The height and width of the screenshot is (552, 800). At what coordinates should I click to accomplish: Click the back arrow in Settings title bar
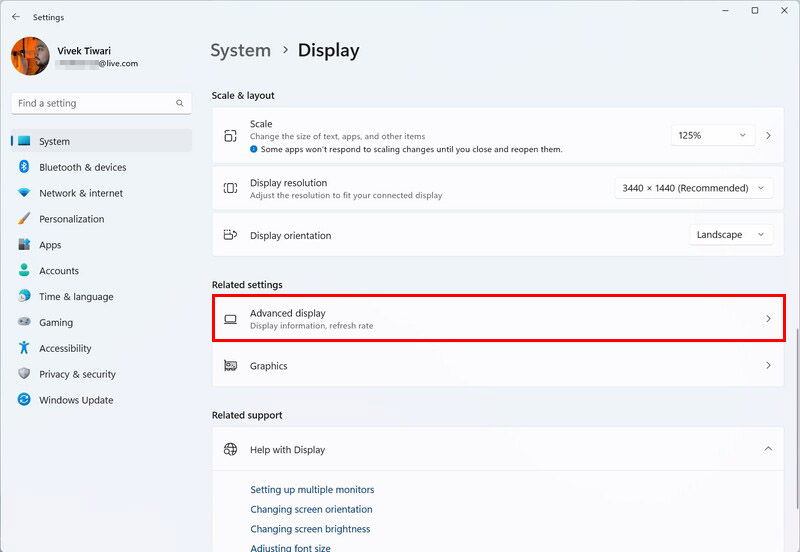16,17
